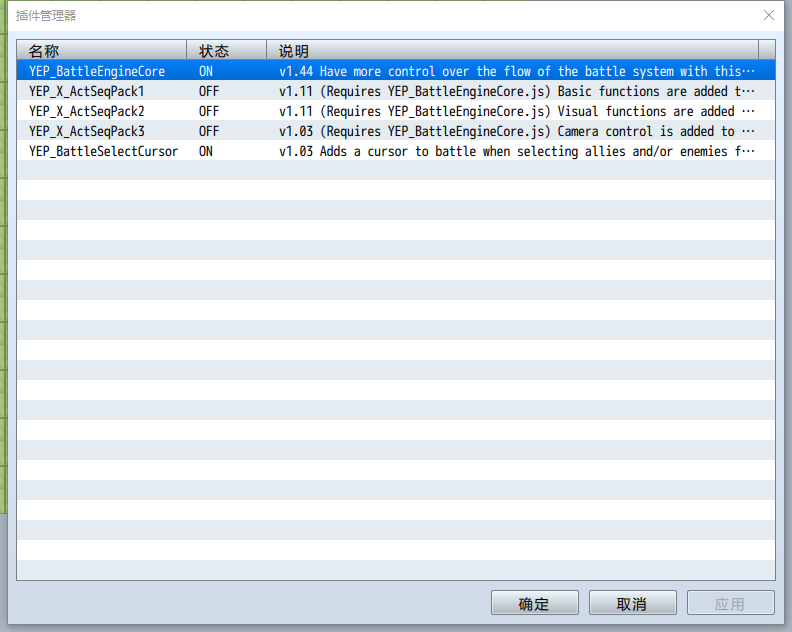
Task: Click the 取消 button
Action: [x=632, y=603]
